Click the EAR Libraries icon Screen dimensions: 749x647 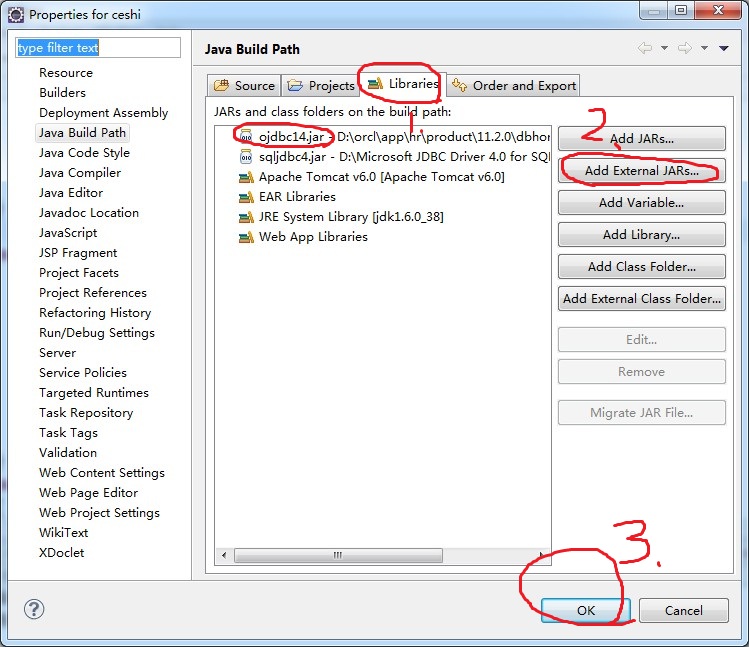tap(246, 197)
